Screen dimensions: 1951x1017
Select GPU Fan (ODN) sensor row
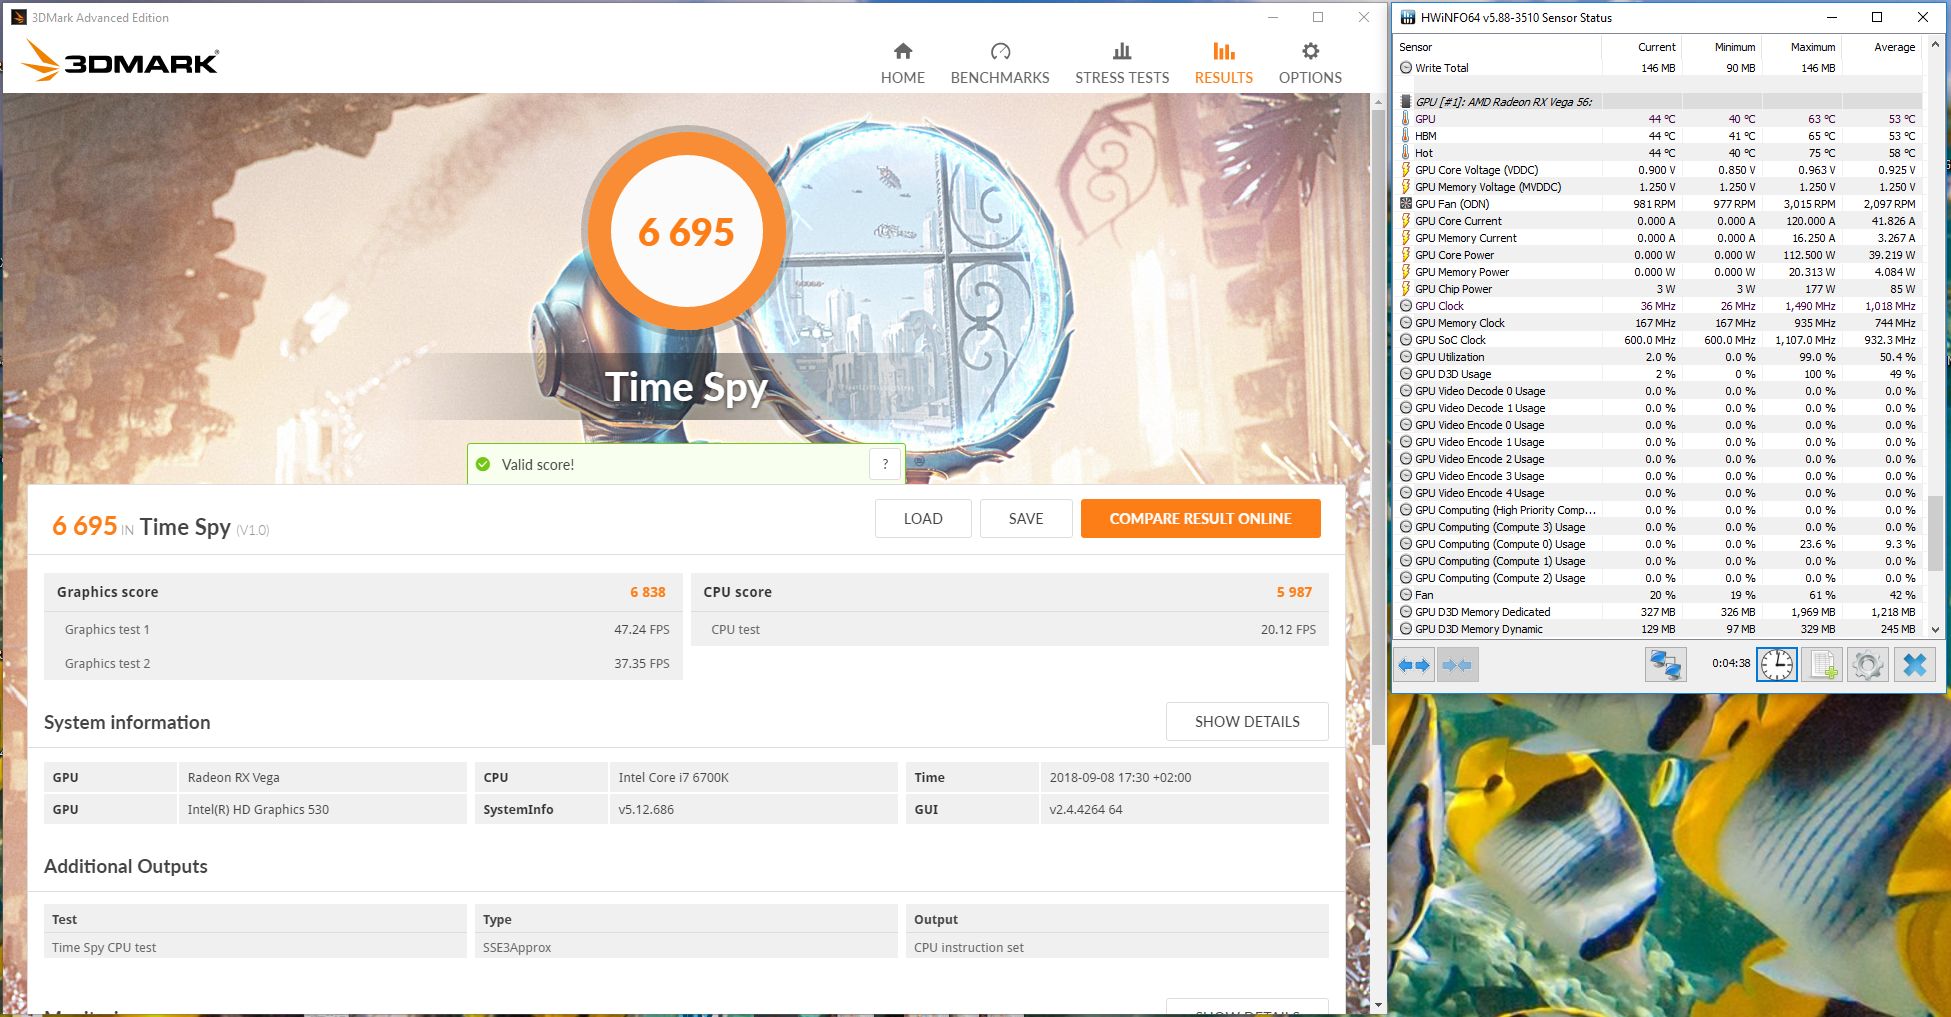pyautogui.click(x=1658, y=204)
